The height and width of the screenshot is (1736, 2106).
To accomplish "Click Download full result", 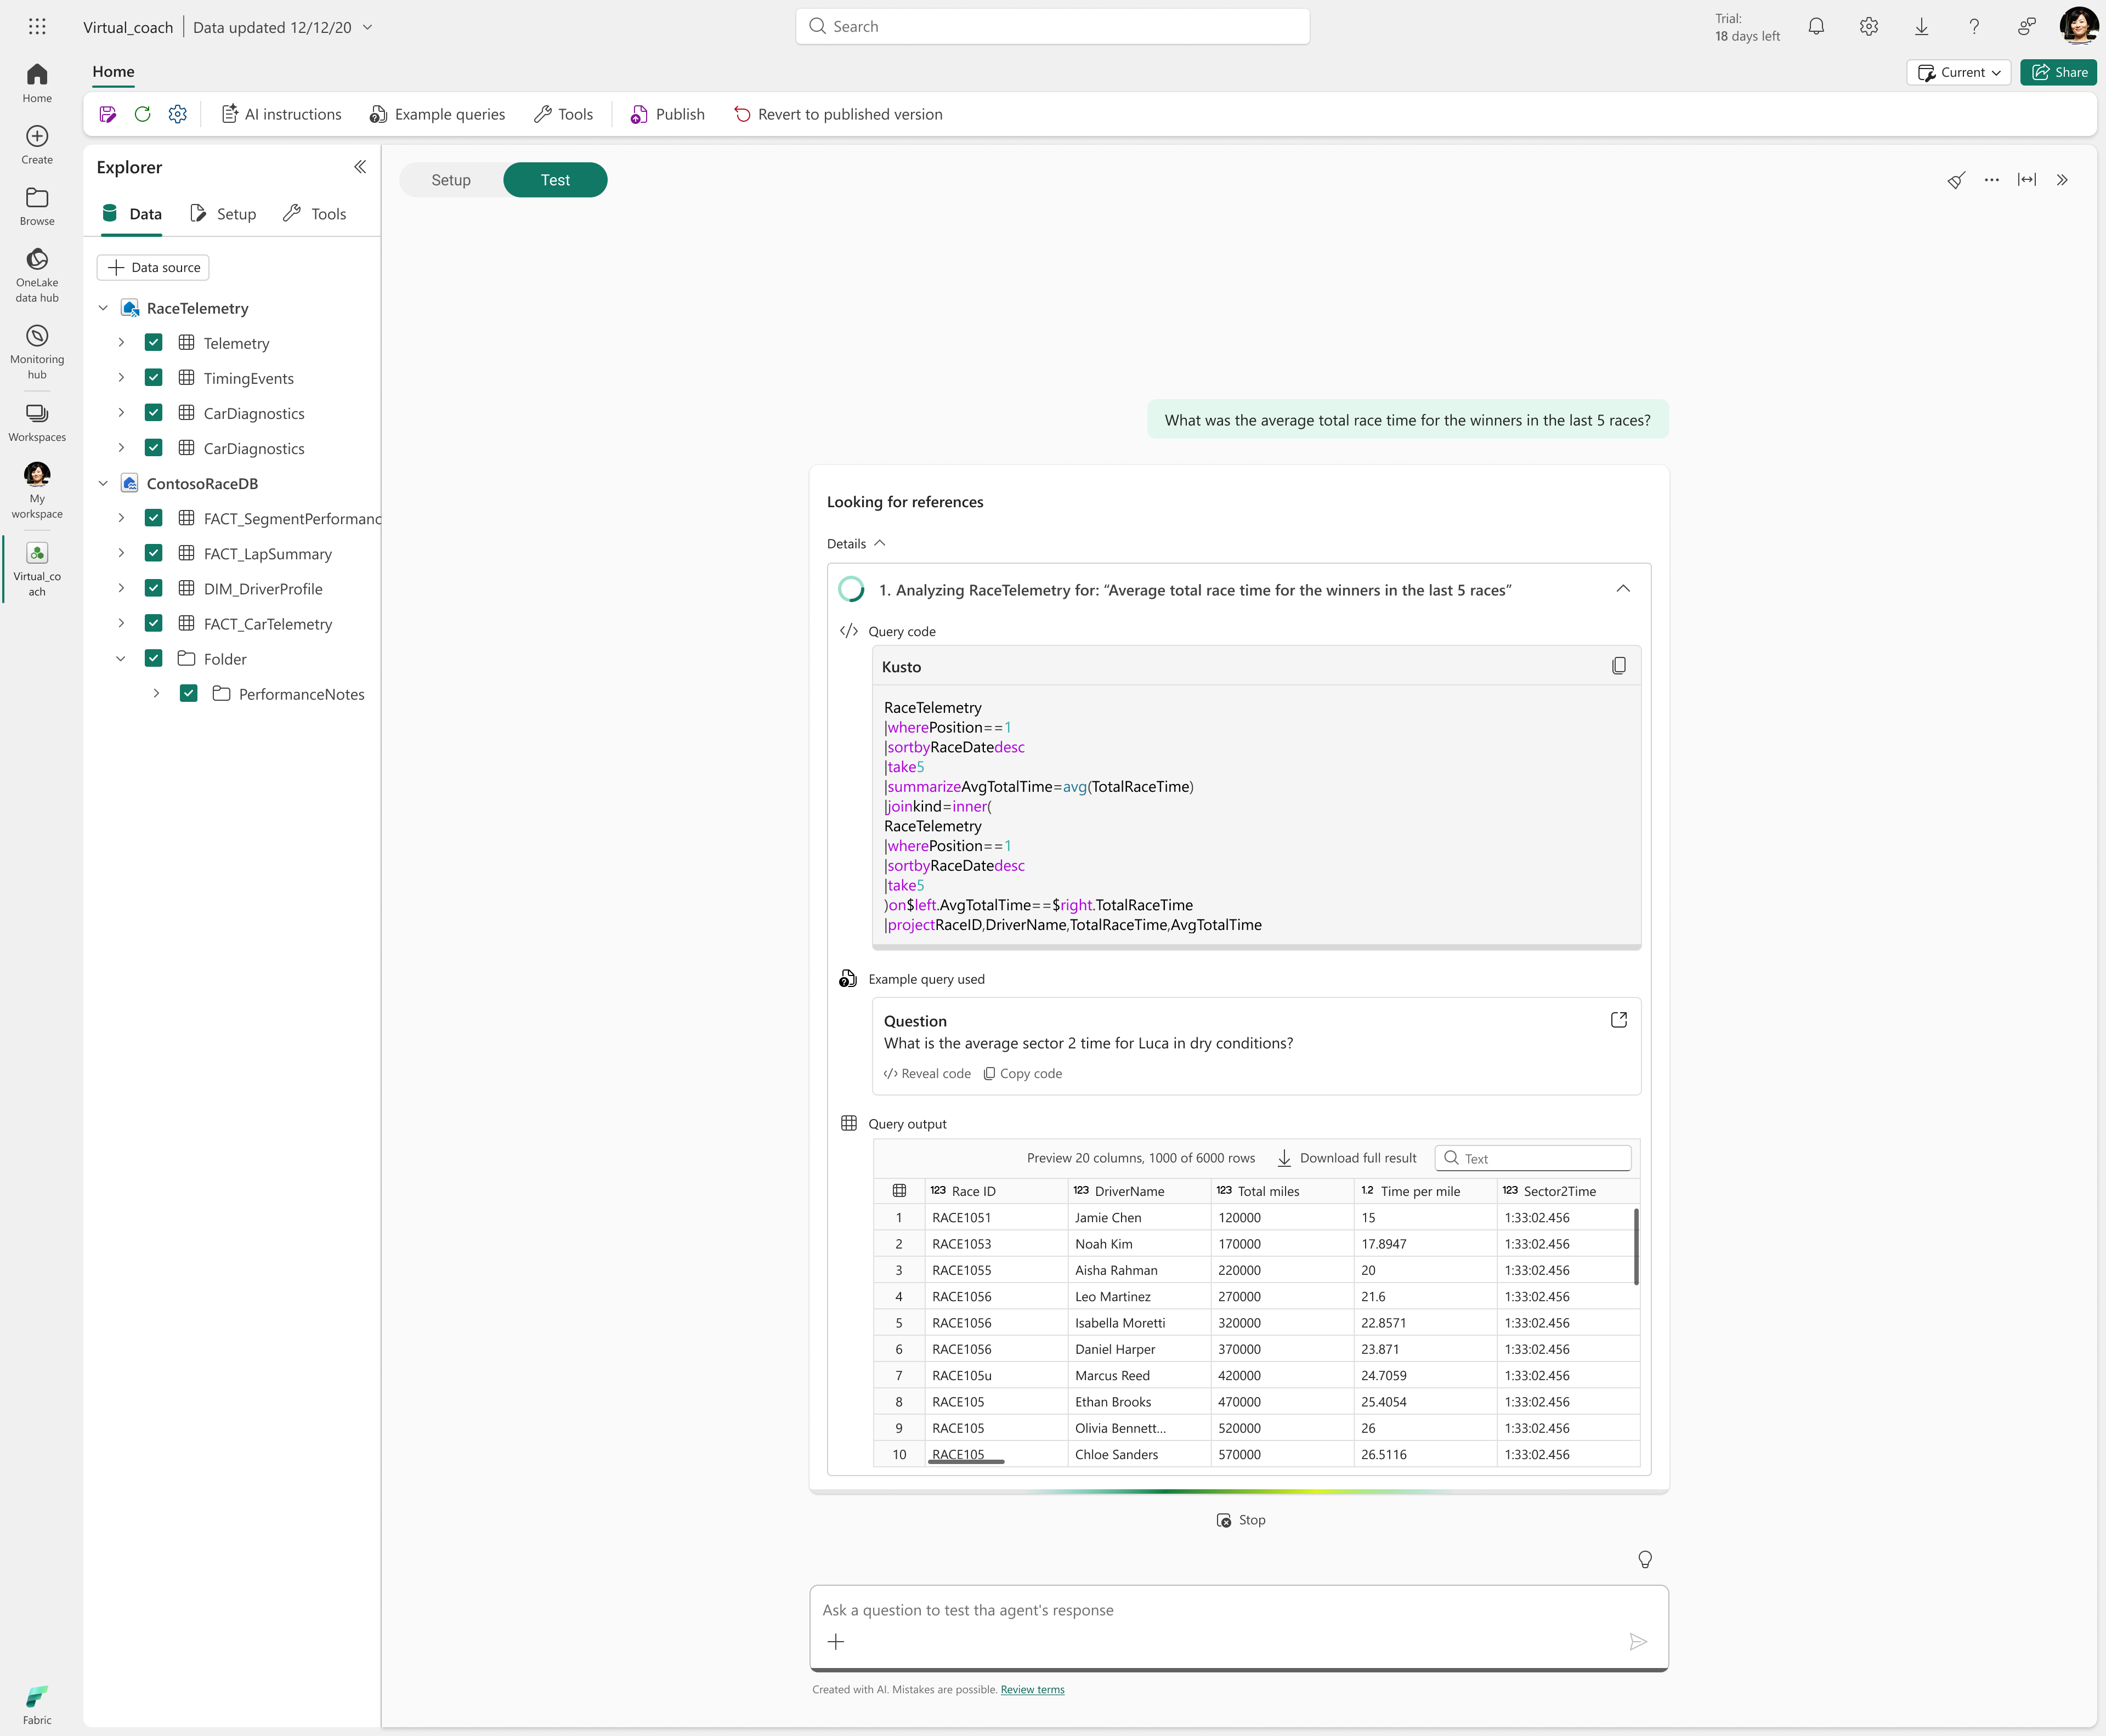I will (1347, 1158).
